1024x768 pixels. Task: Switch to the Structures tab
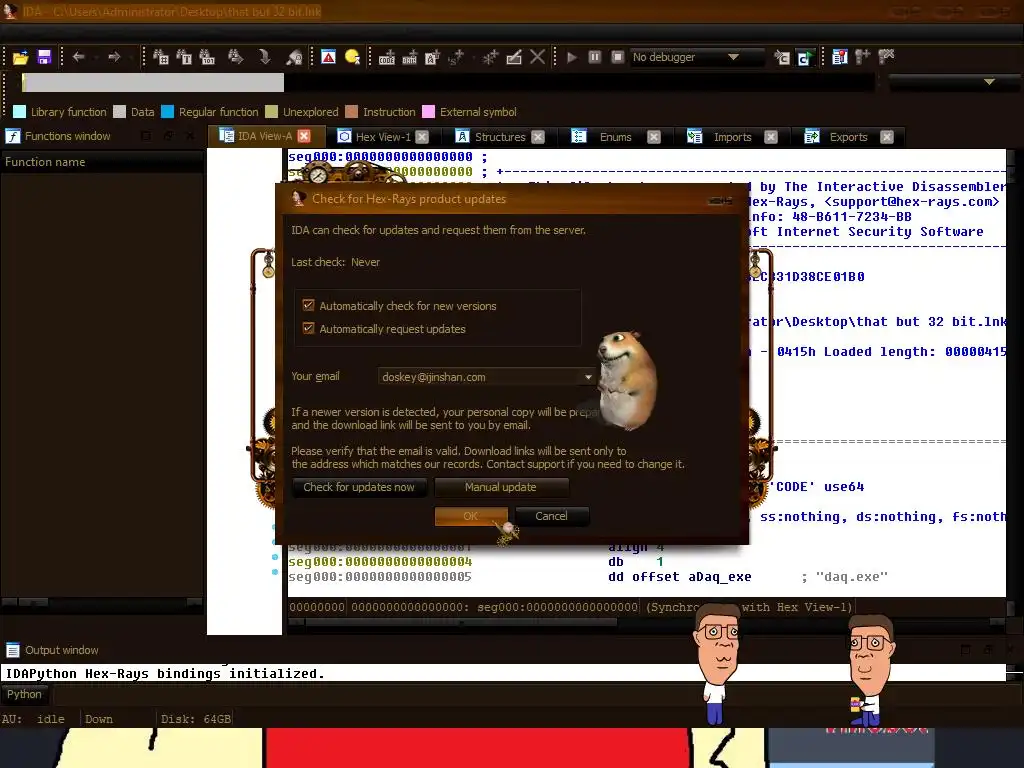point(500,137)
